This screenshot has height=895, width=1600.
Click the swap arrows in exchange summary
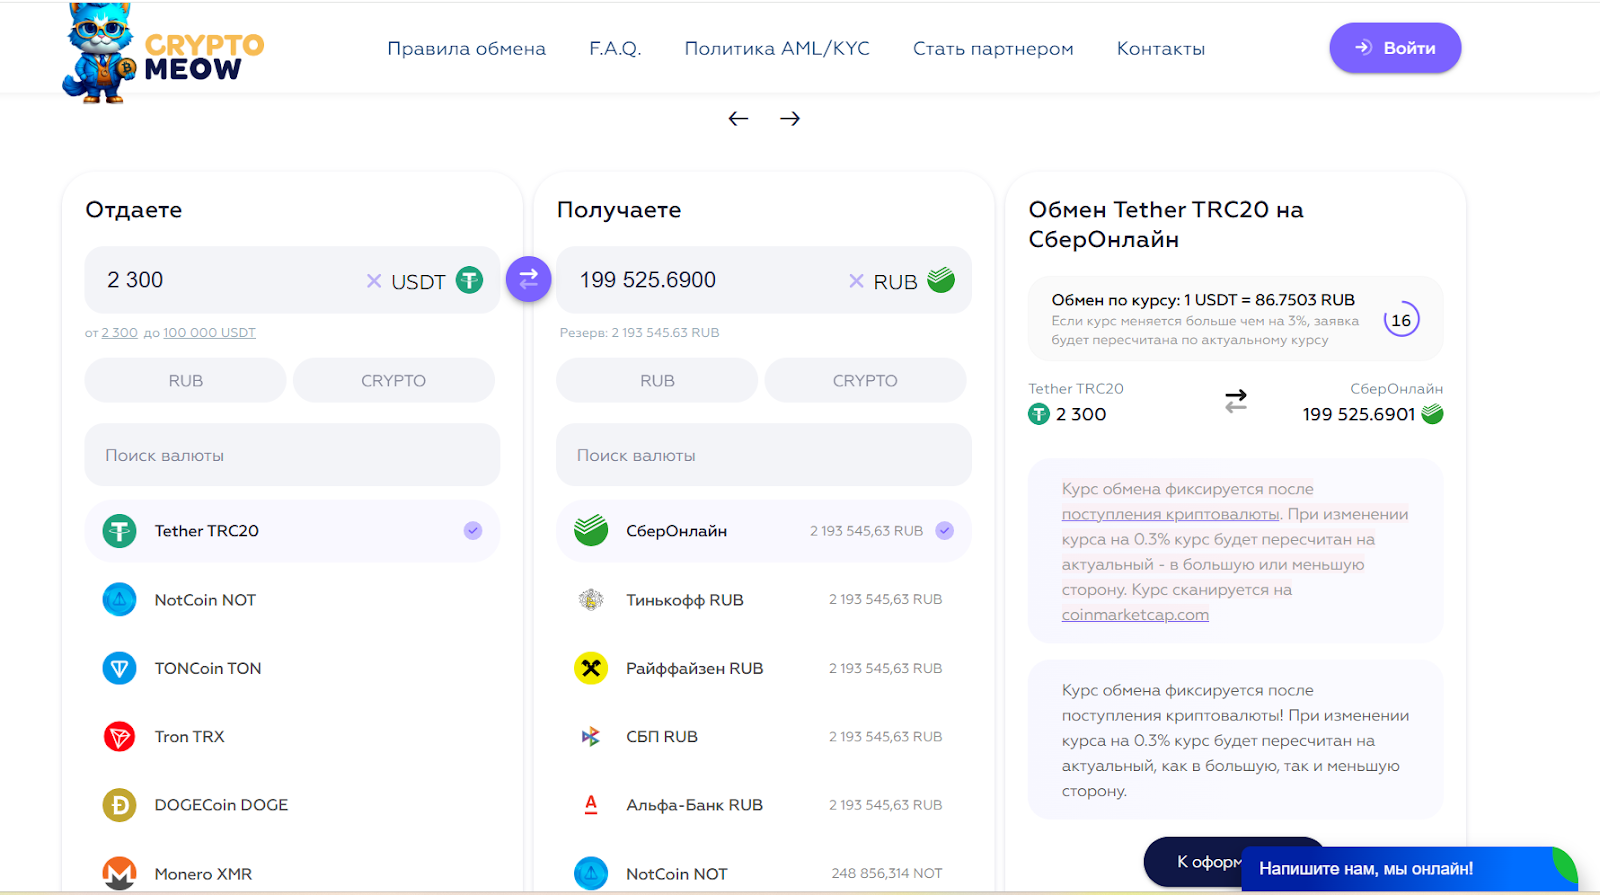[1236, 402]
